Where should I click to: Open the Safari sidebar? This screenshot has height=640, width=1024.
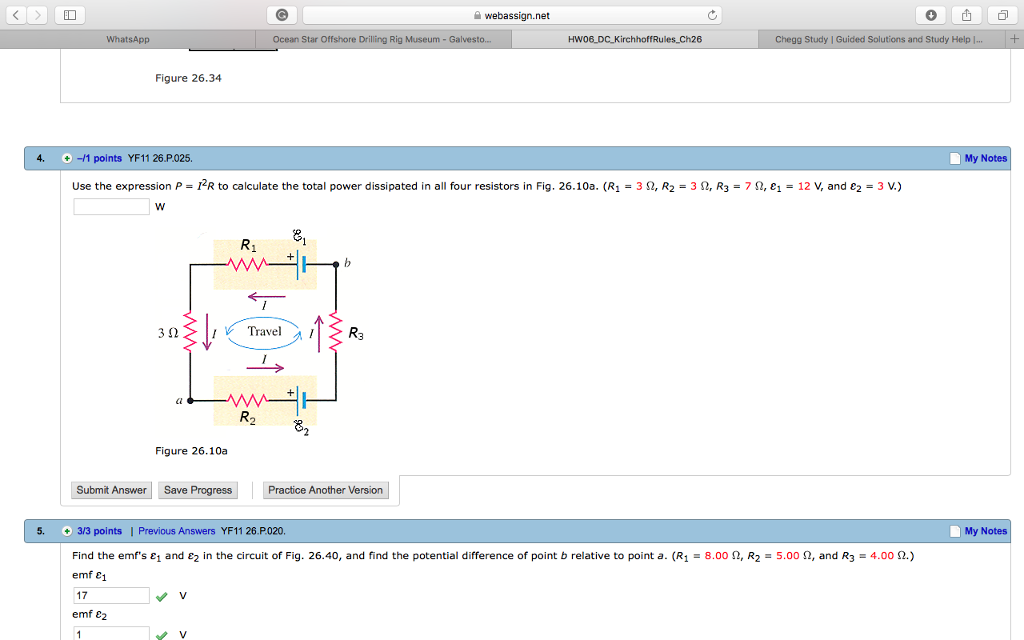68,15
